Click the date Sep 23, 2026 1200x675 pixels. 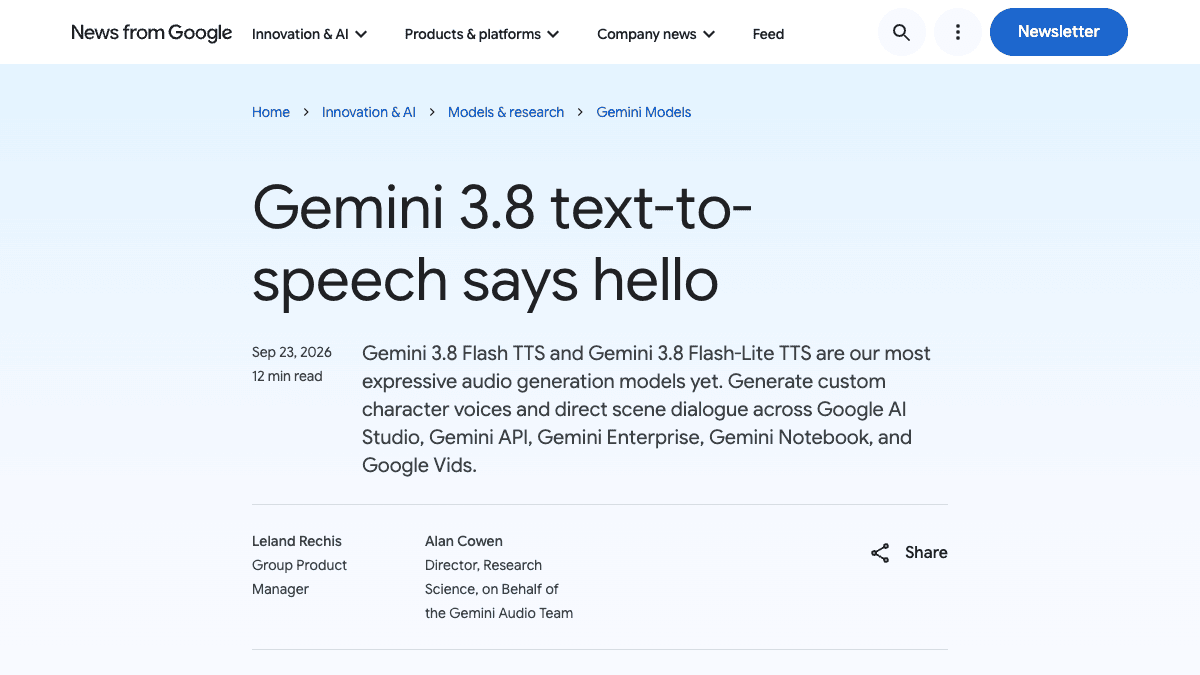(x=292, y=352)
